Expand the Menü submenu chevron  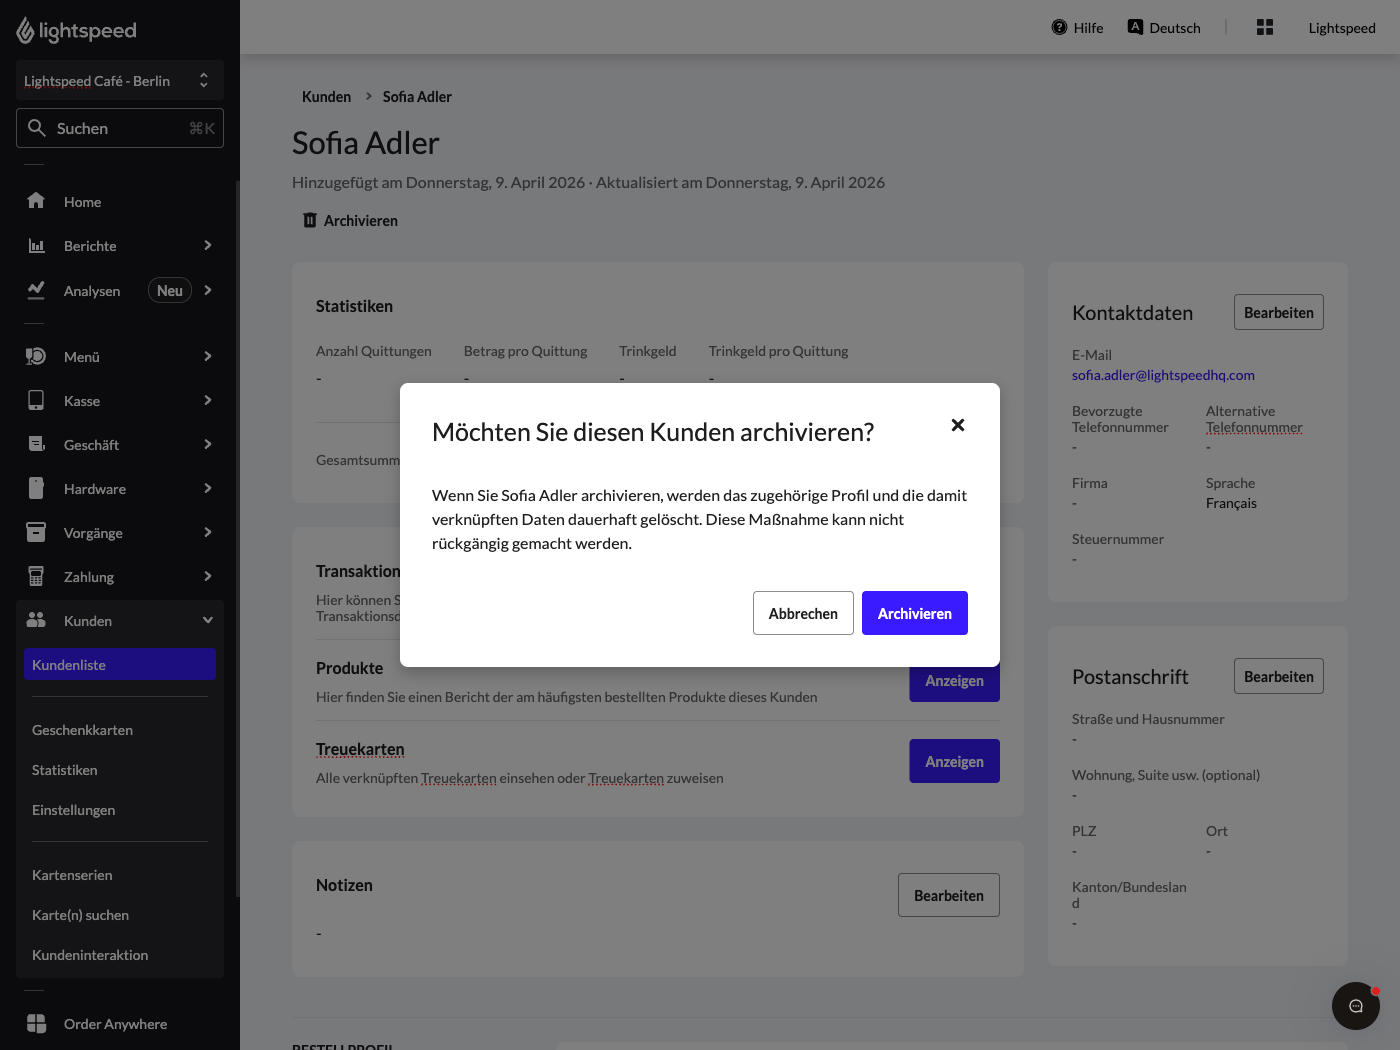point(208,356)
